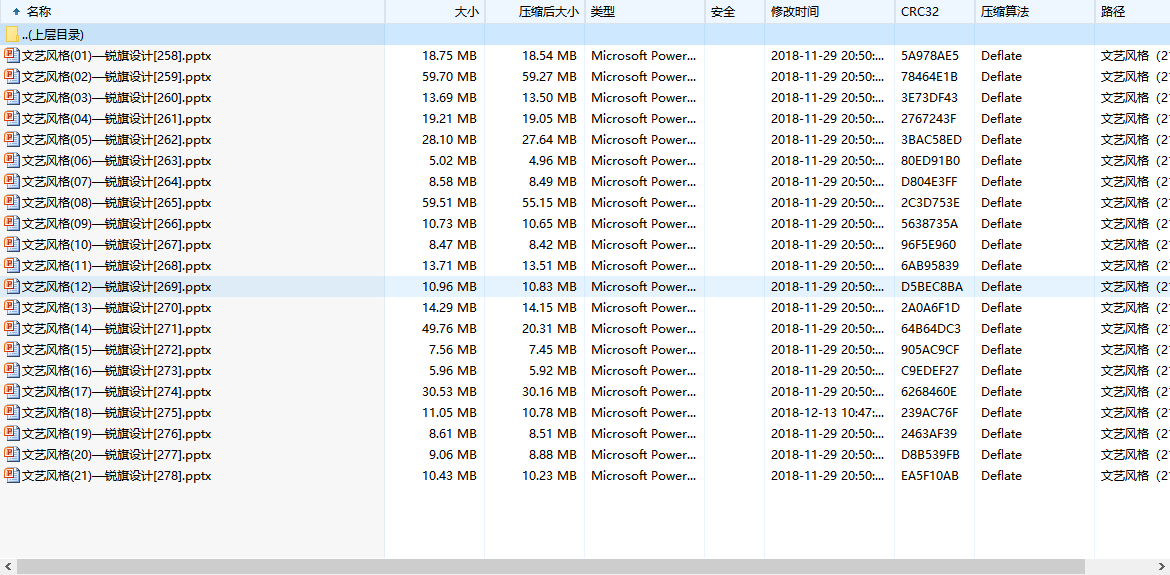The image size is (1170, 575).
Task: Select PowerPoint icon of 文艺风格(07) file
Action: [11, 181]
